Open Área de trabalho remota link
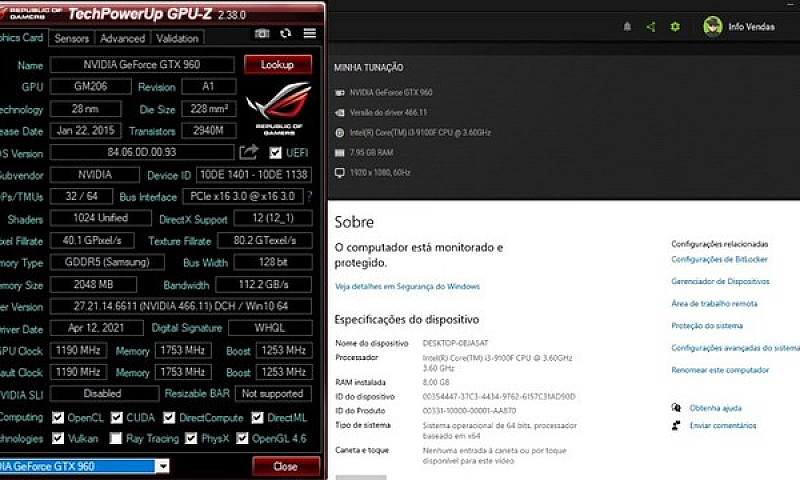The image size is (800, 480). (714, 304)
